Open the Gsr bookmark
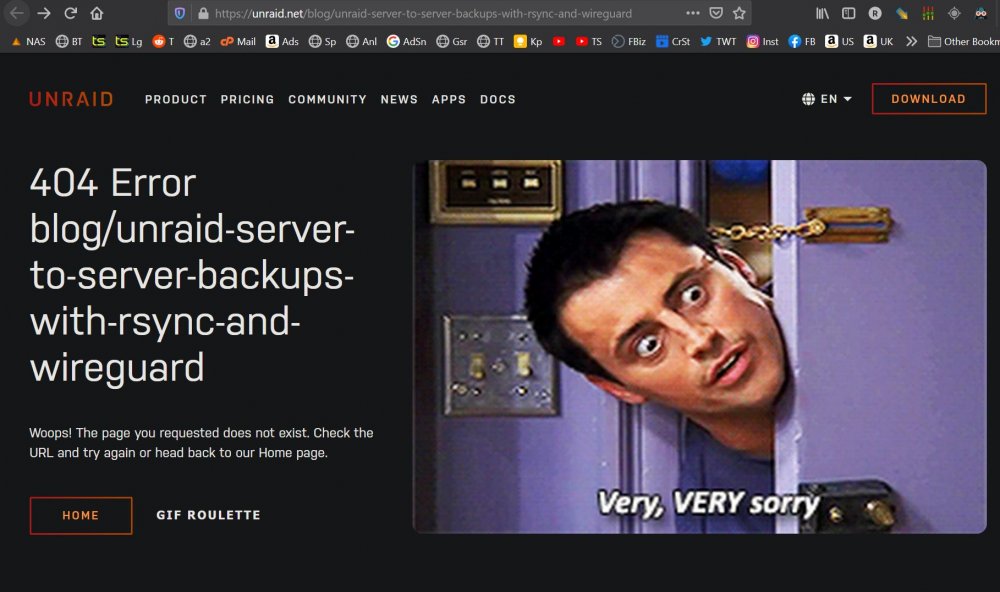The height and width of the screenshot is (592, 1000). click(x=452, y=41)
